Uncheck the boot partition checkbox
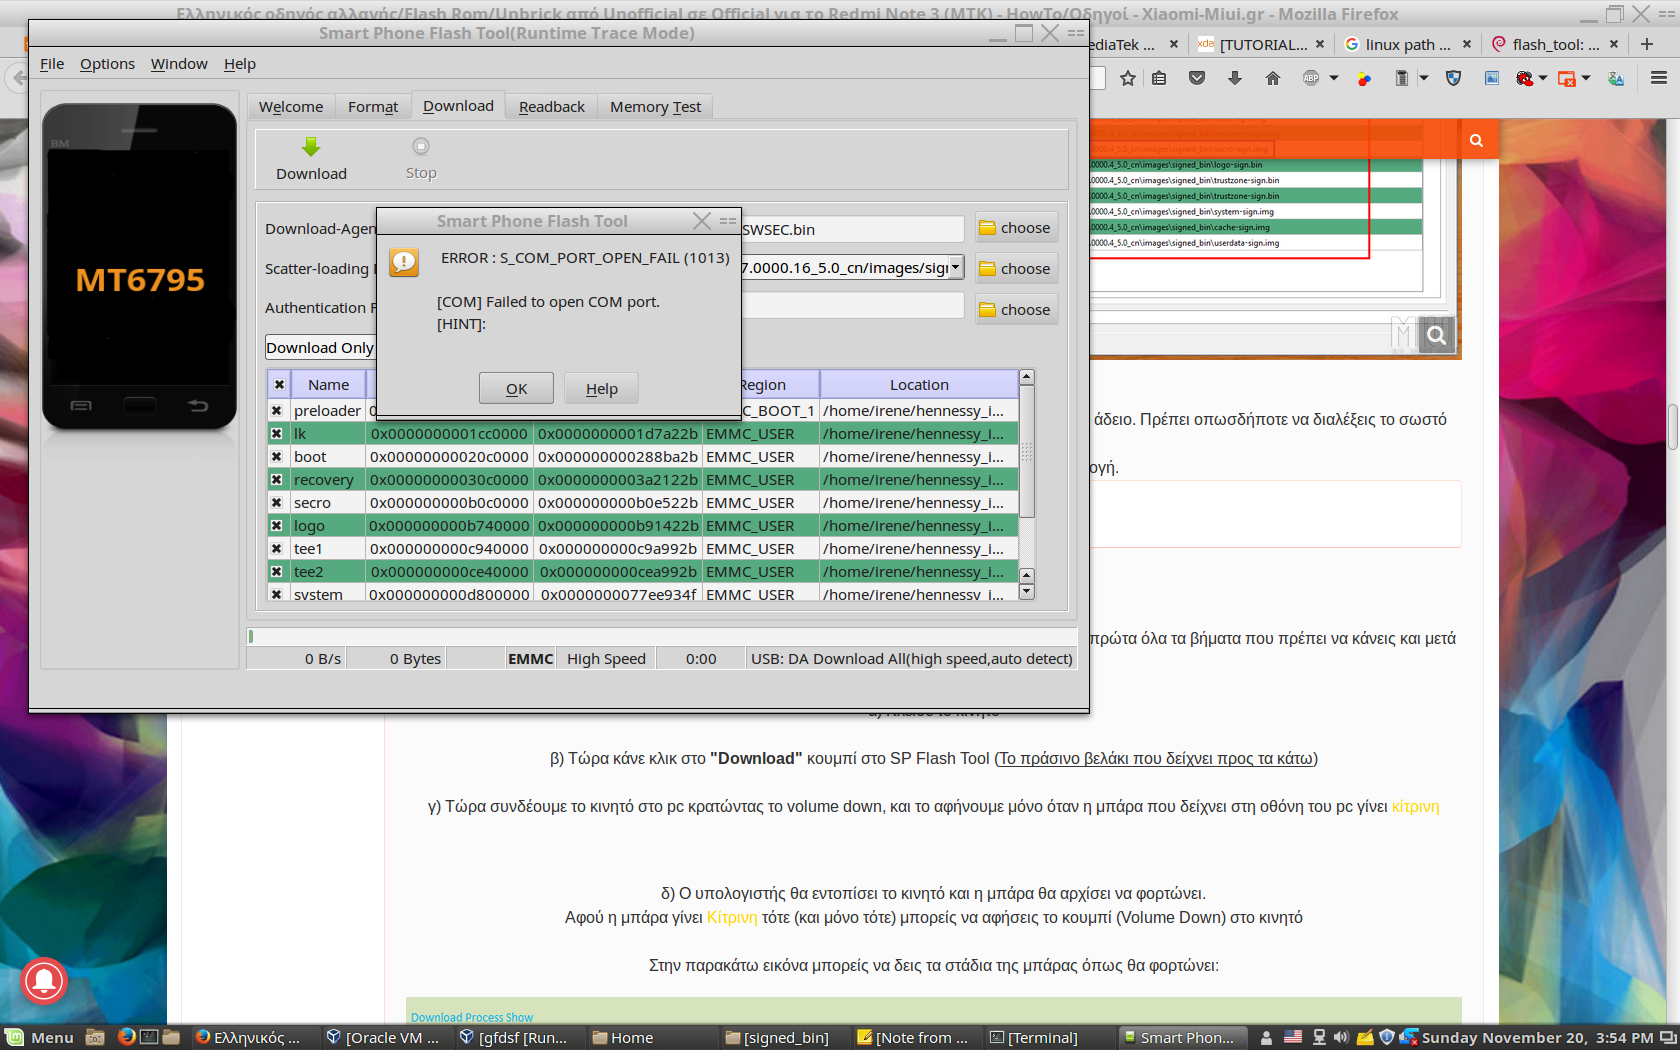Viewport: 1680px width, 1050px height. click(x=277, y=457)
